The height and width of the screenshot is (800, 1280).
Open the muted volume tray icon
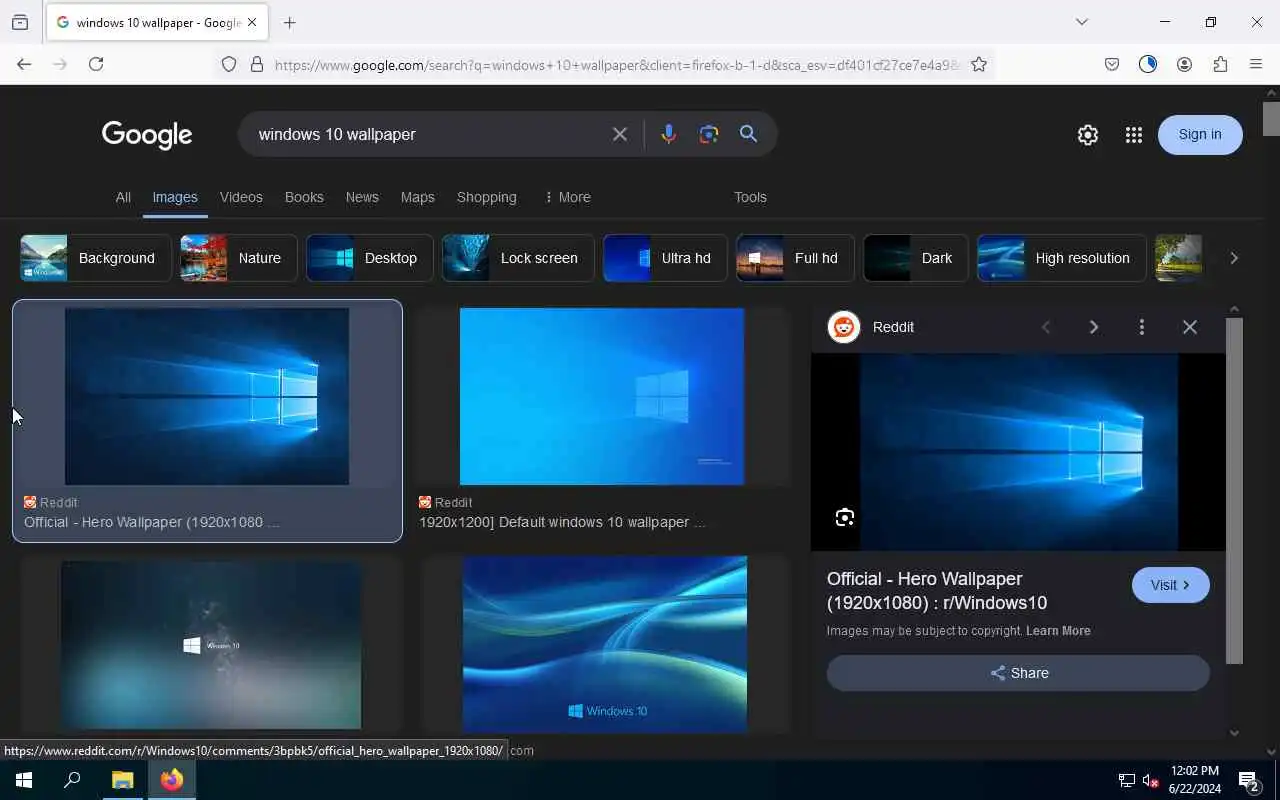point(1150,781)
